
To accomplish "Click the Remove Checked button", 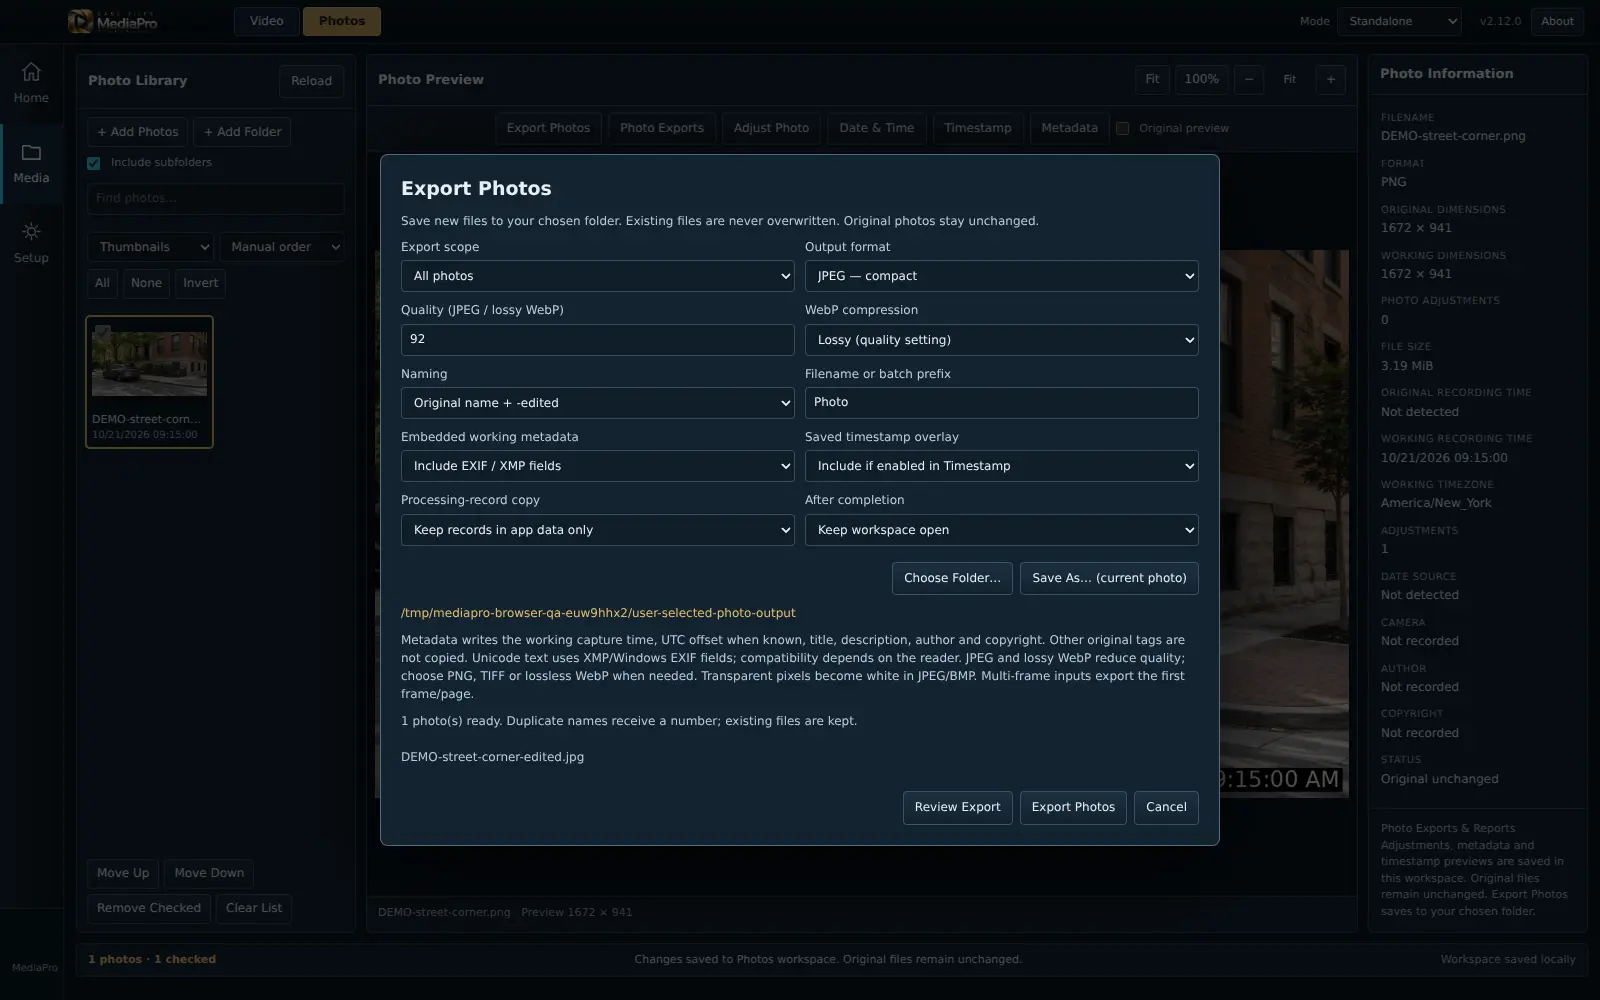I will 149,908.
